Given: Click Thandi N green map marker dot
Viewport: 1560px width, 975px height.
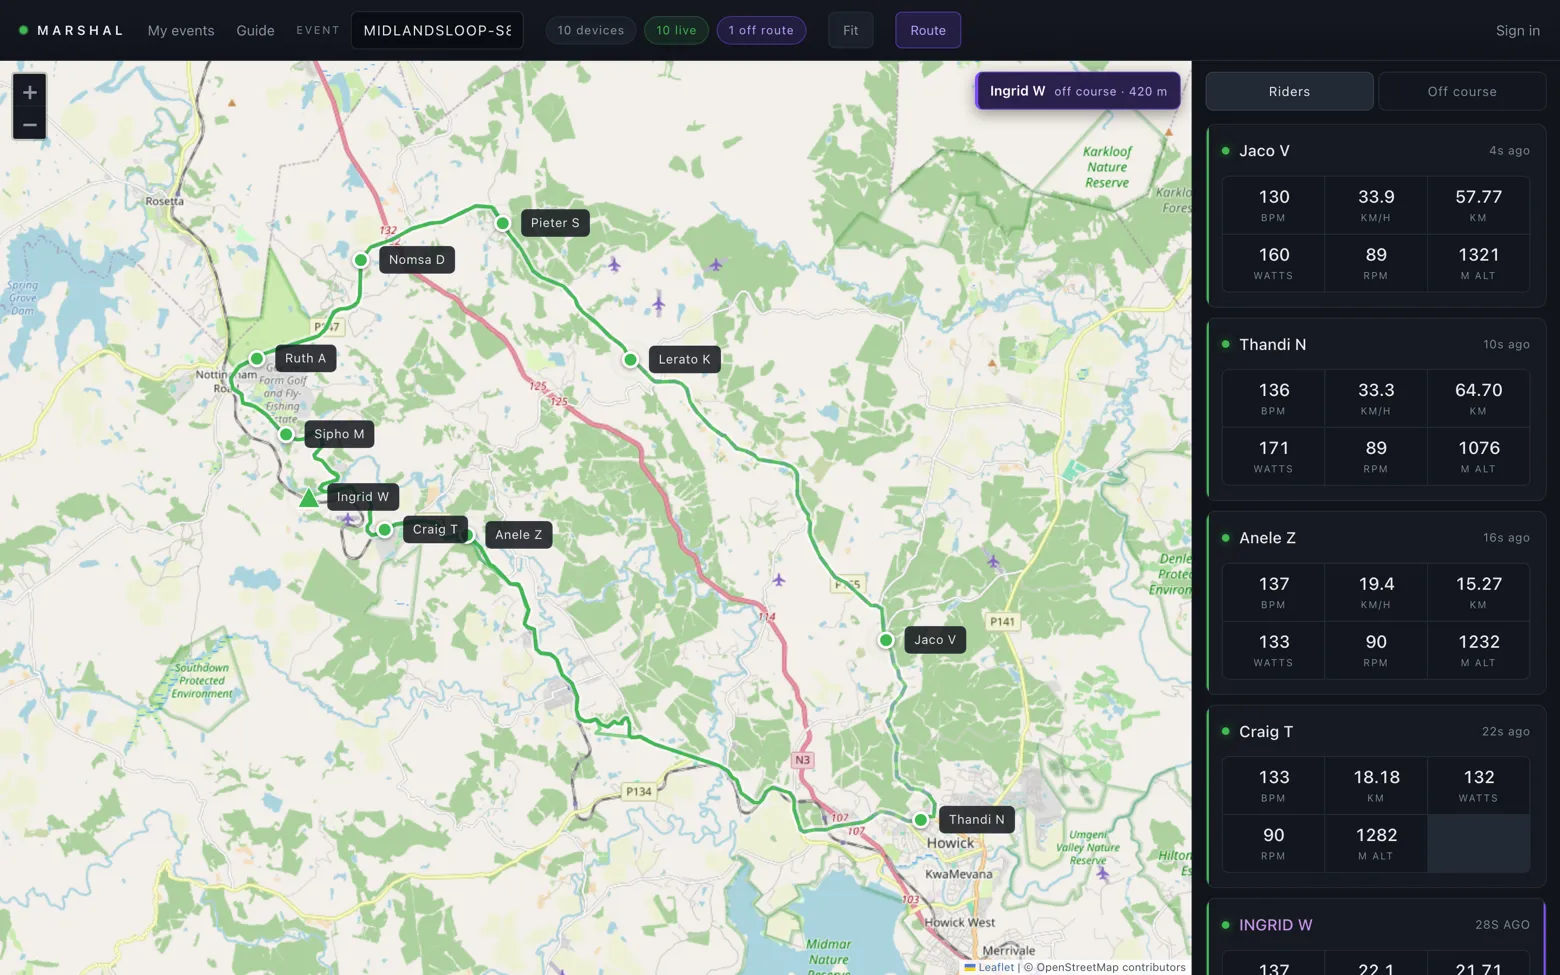Looking at the screenshot, I should pos(921,820).
